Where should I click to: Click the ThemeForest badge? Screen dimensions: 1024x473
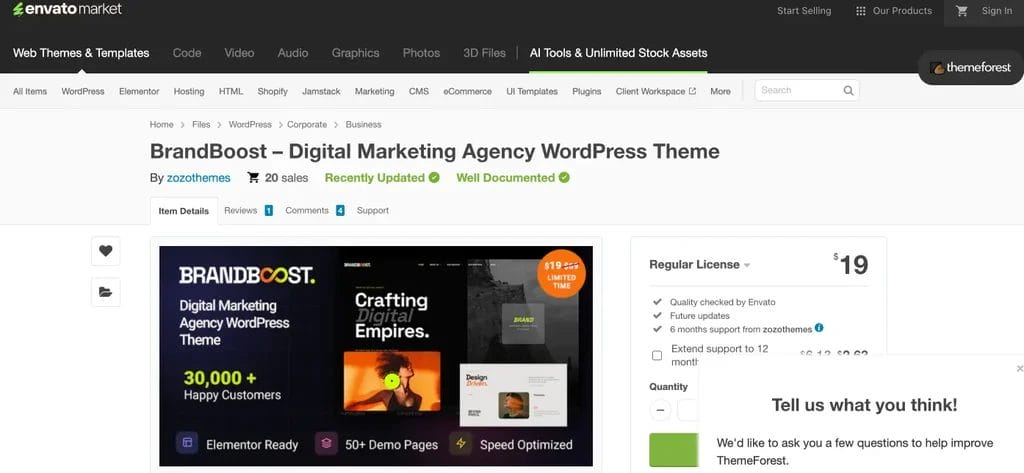coord(970,67)
